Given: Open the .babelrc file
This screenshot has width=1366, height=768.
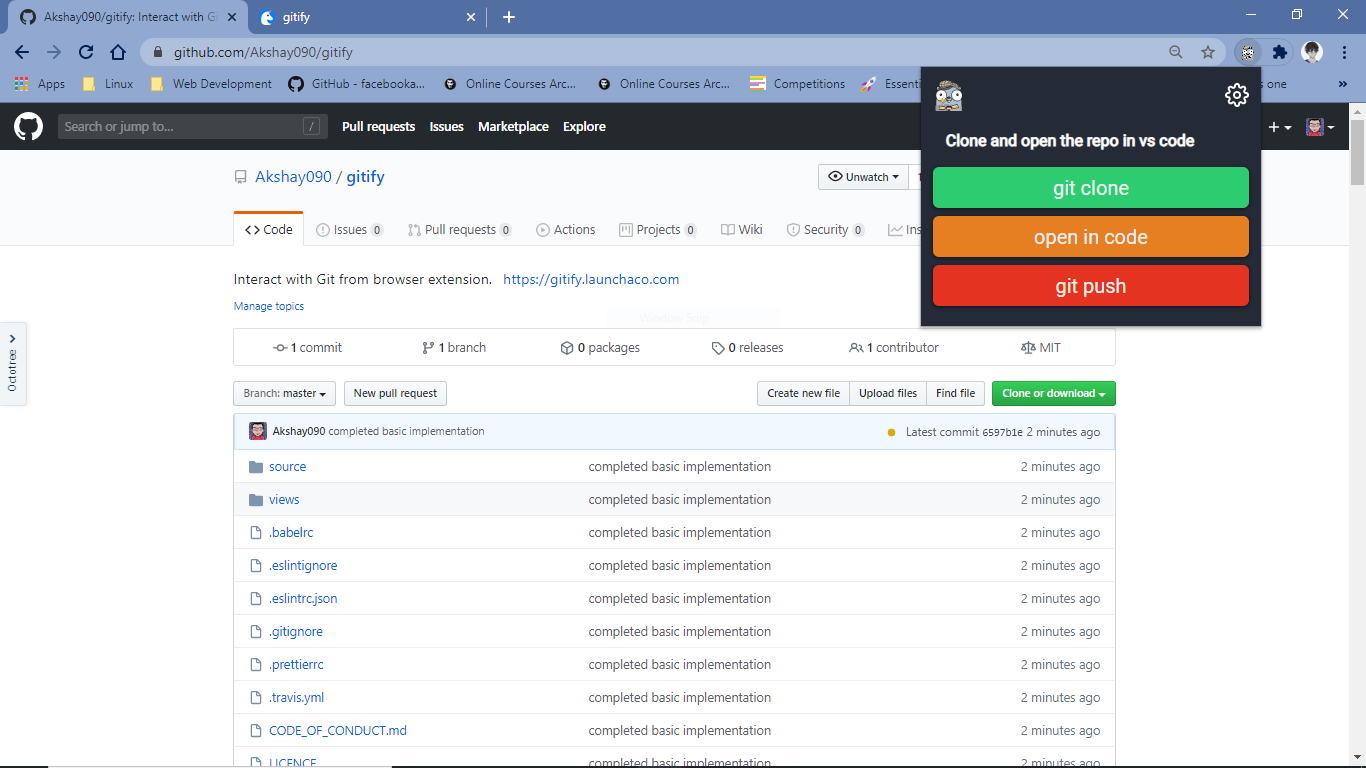Looking at the screenshot, I should [291, 532].
